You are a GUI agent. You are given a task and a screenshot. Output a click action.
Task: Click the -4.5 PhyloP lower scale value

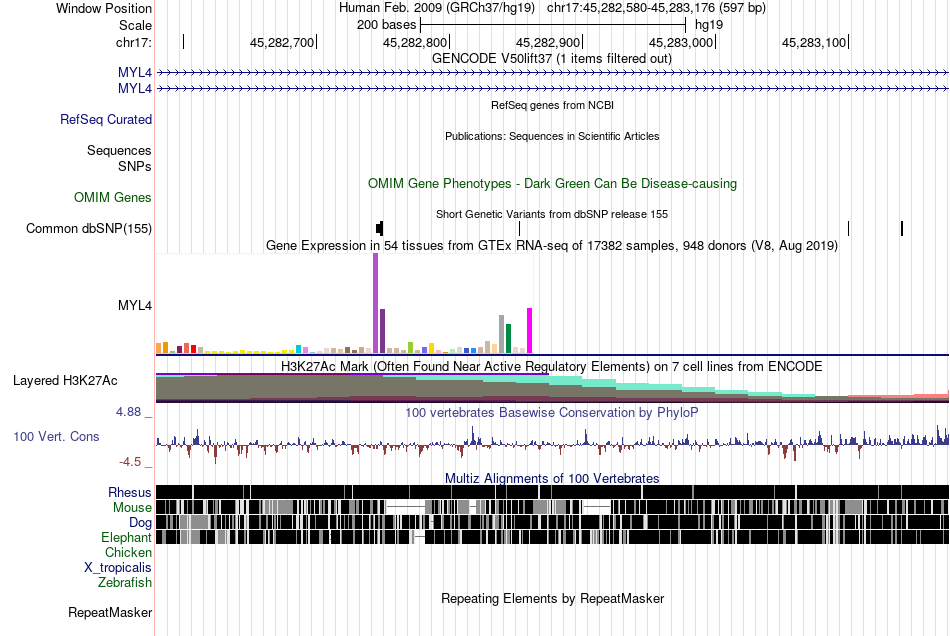(130, 462)
